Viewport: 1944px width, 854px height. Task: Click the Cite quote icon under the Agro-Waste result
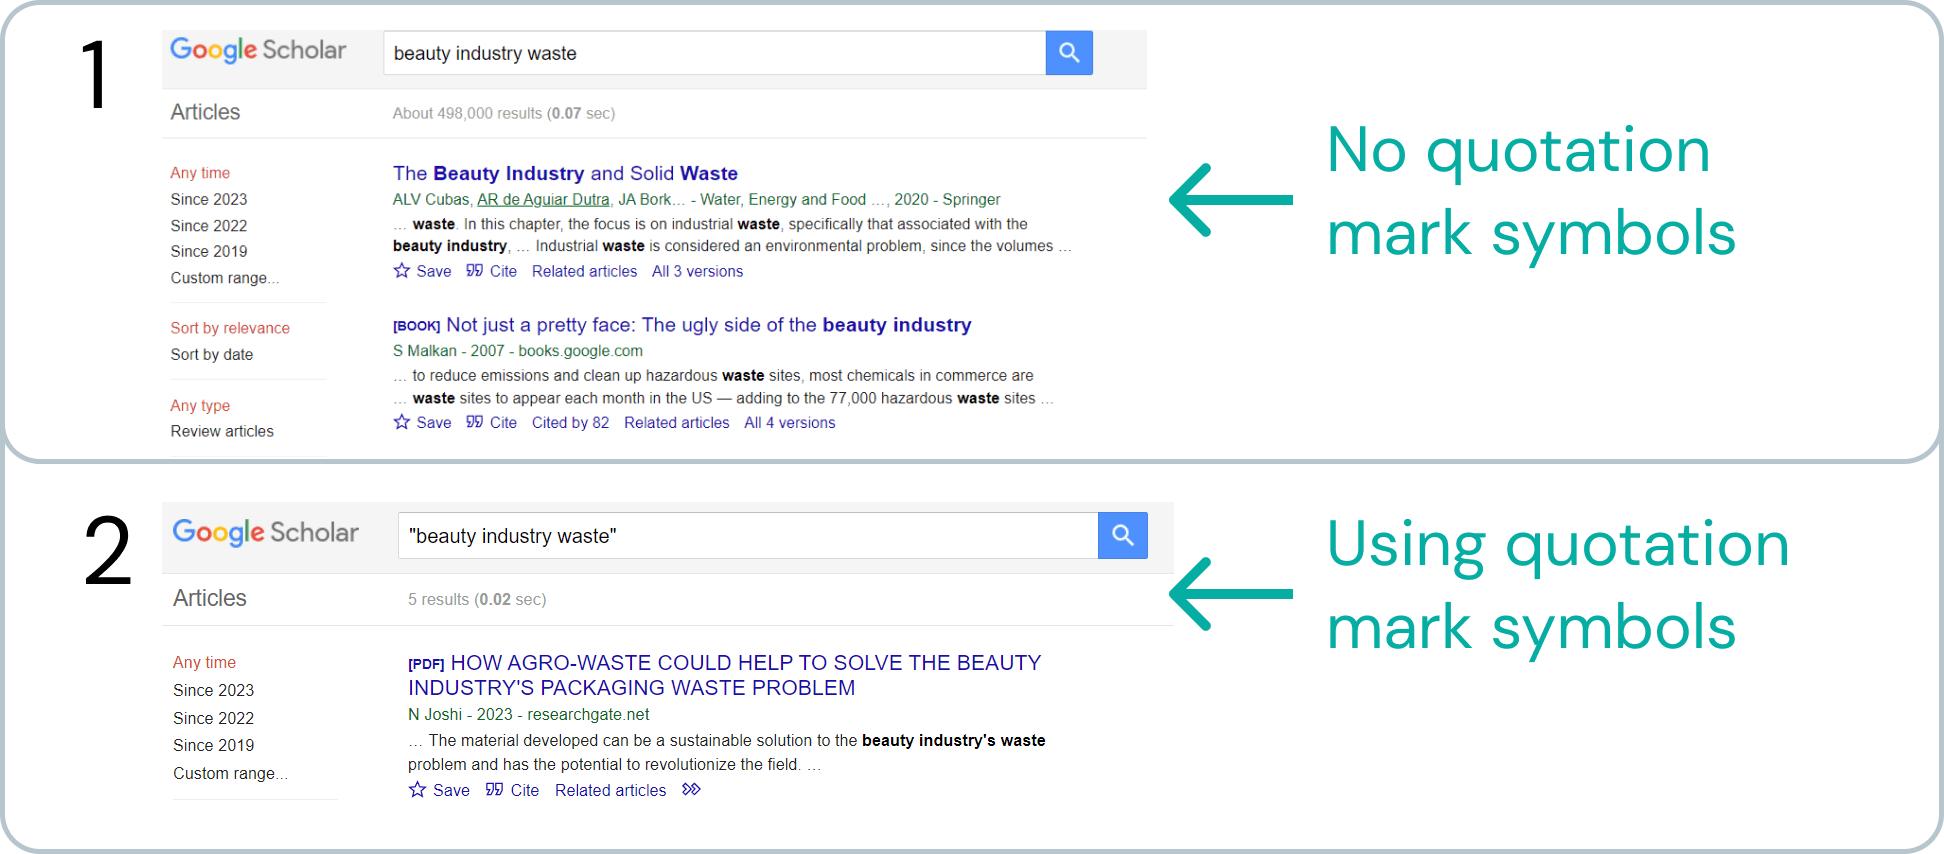(494, 790)
